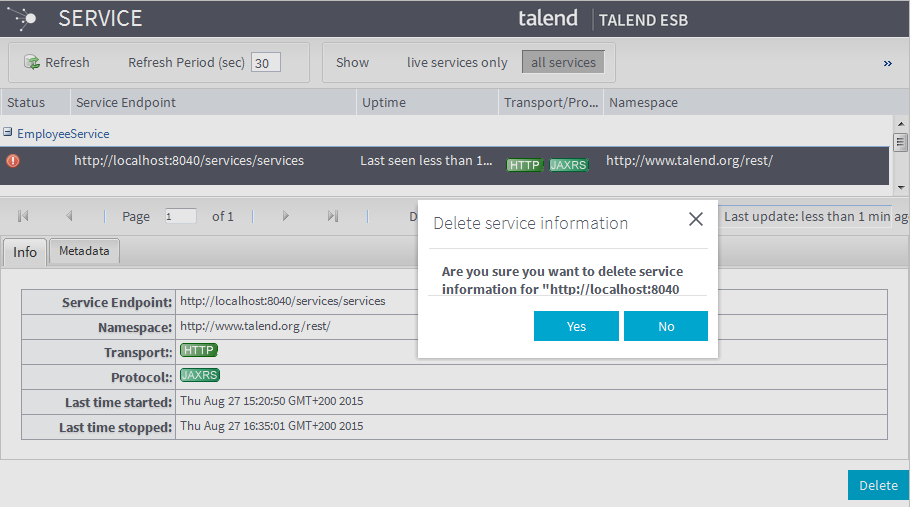
Task: Click the Refresh button
Action: point(56,62)
